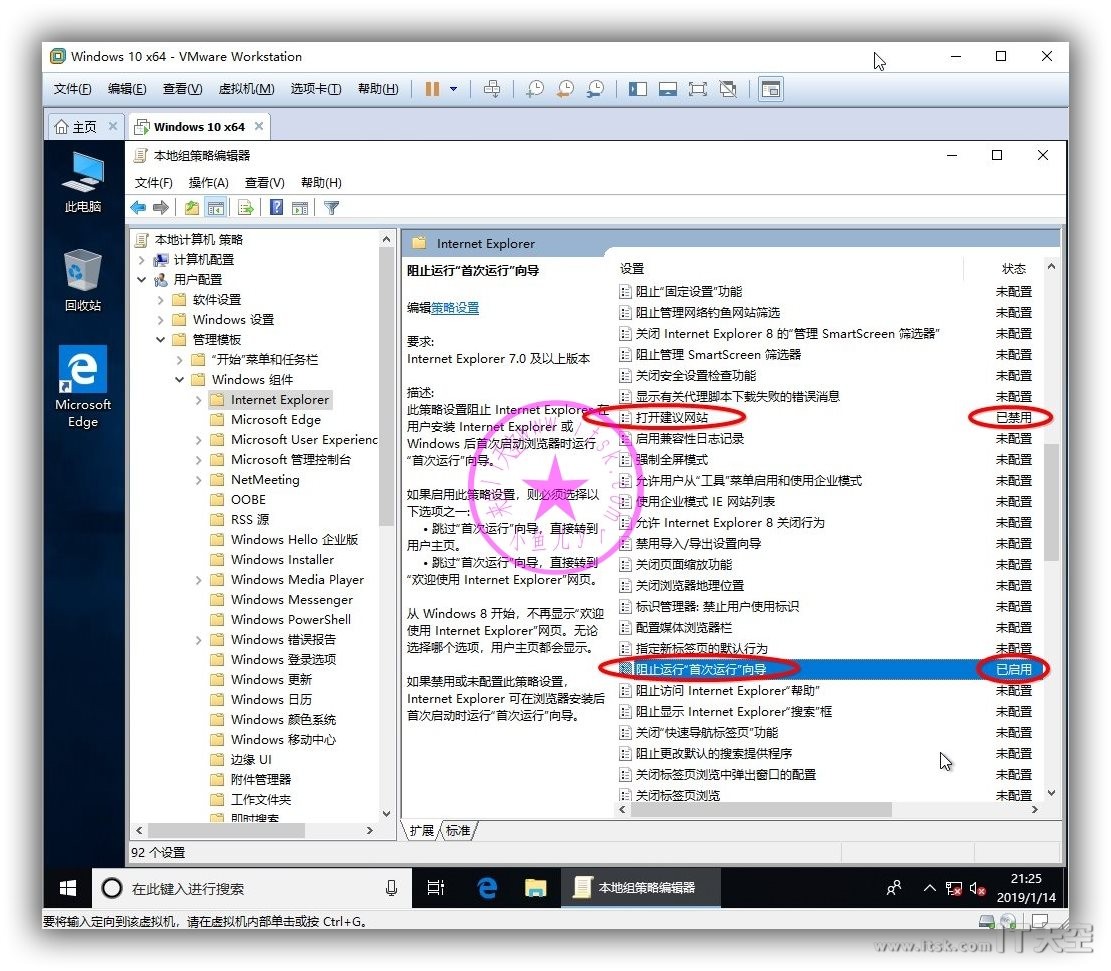This screenshot has width=1111, height=971.
Task: Open the VMware snapshot manager
Action: pyautogui.click(x=595, y=89)
